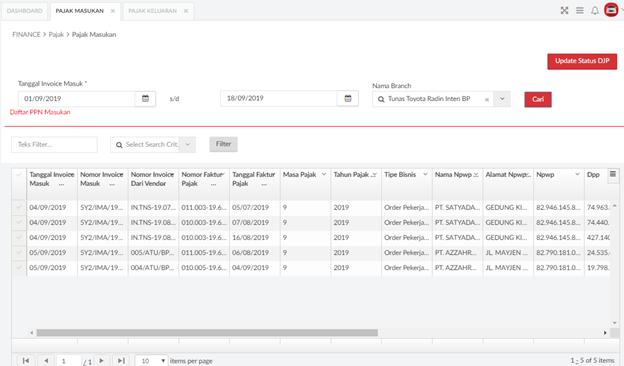Close the Pajak Masukan tab
This screenshot has height=366, width=624.
point(113,11)
